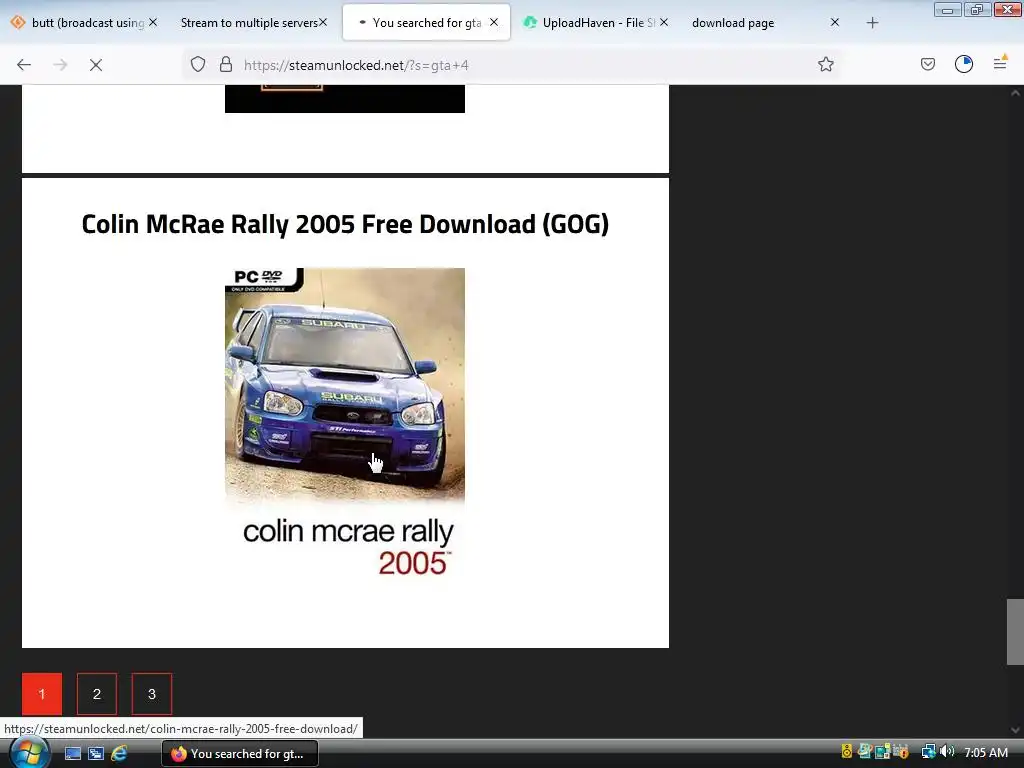Open Colin McRae Rally 2005 title link
This screenshot has height=768, width=1024.
pos(345,224)
